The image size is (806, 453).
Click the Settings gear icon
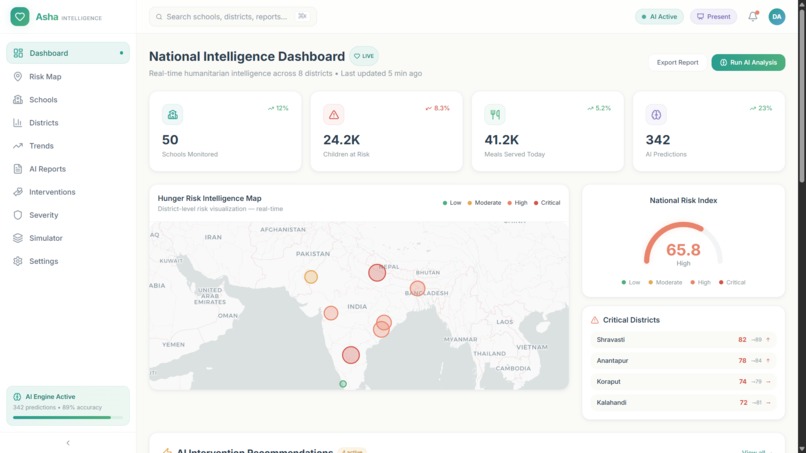(18, 261)
